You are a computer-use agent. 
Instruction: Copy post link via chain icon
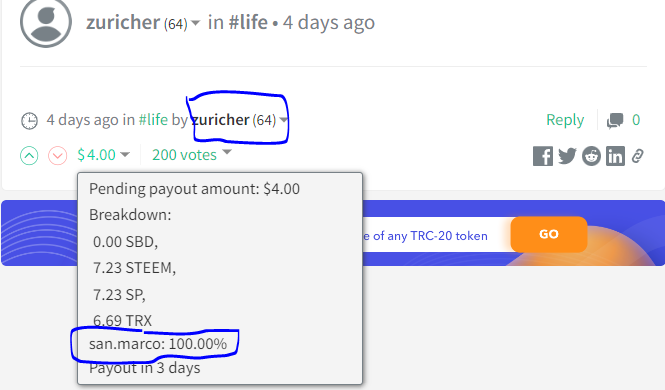click(x=637, y=156)
